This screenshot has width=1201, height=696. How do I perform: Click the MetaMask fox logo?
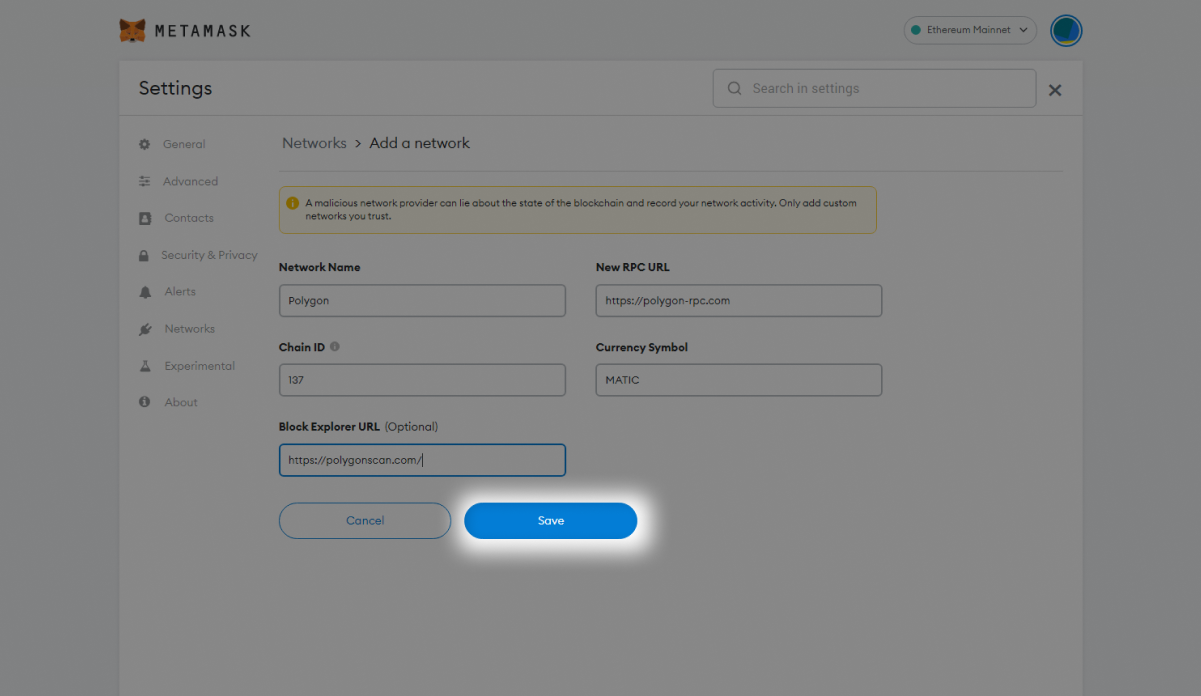132,31
